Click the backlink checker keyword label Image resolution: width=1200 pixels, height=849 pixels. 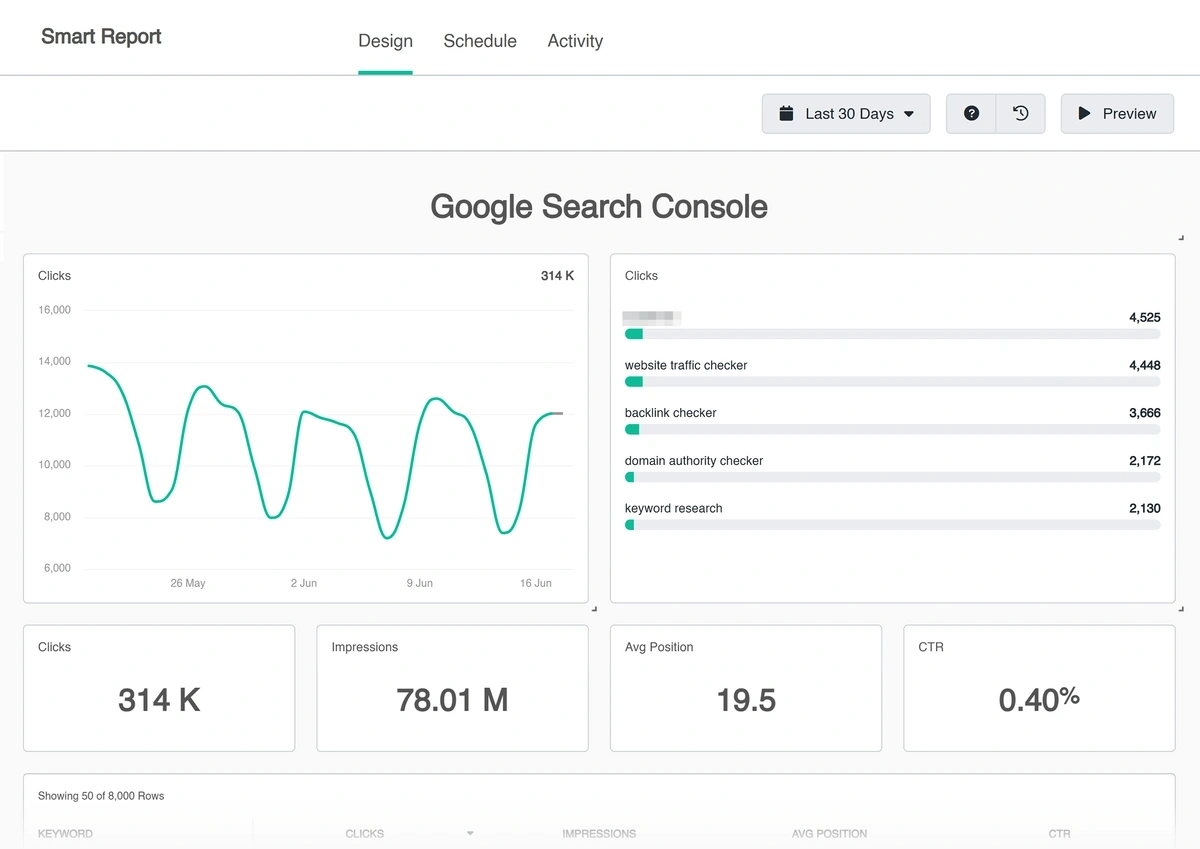click(671, 413)
